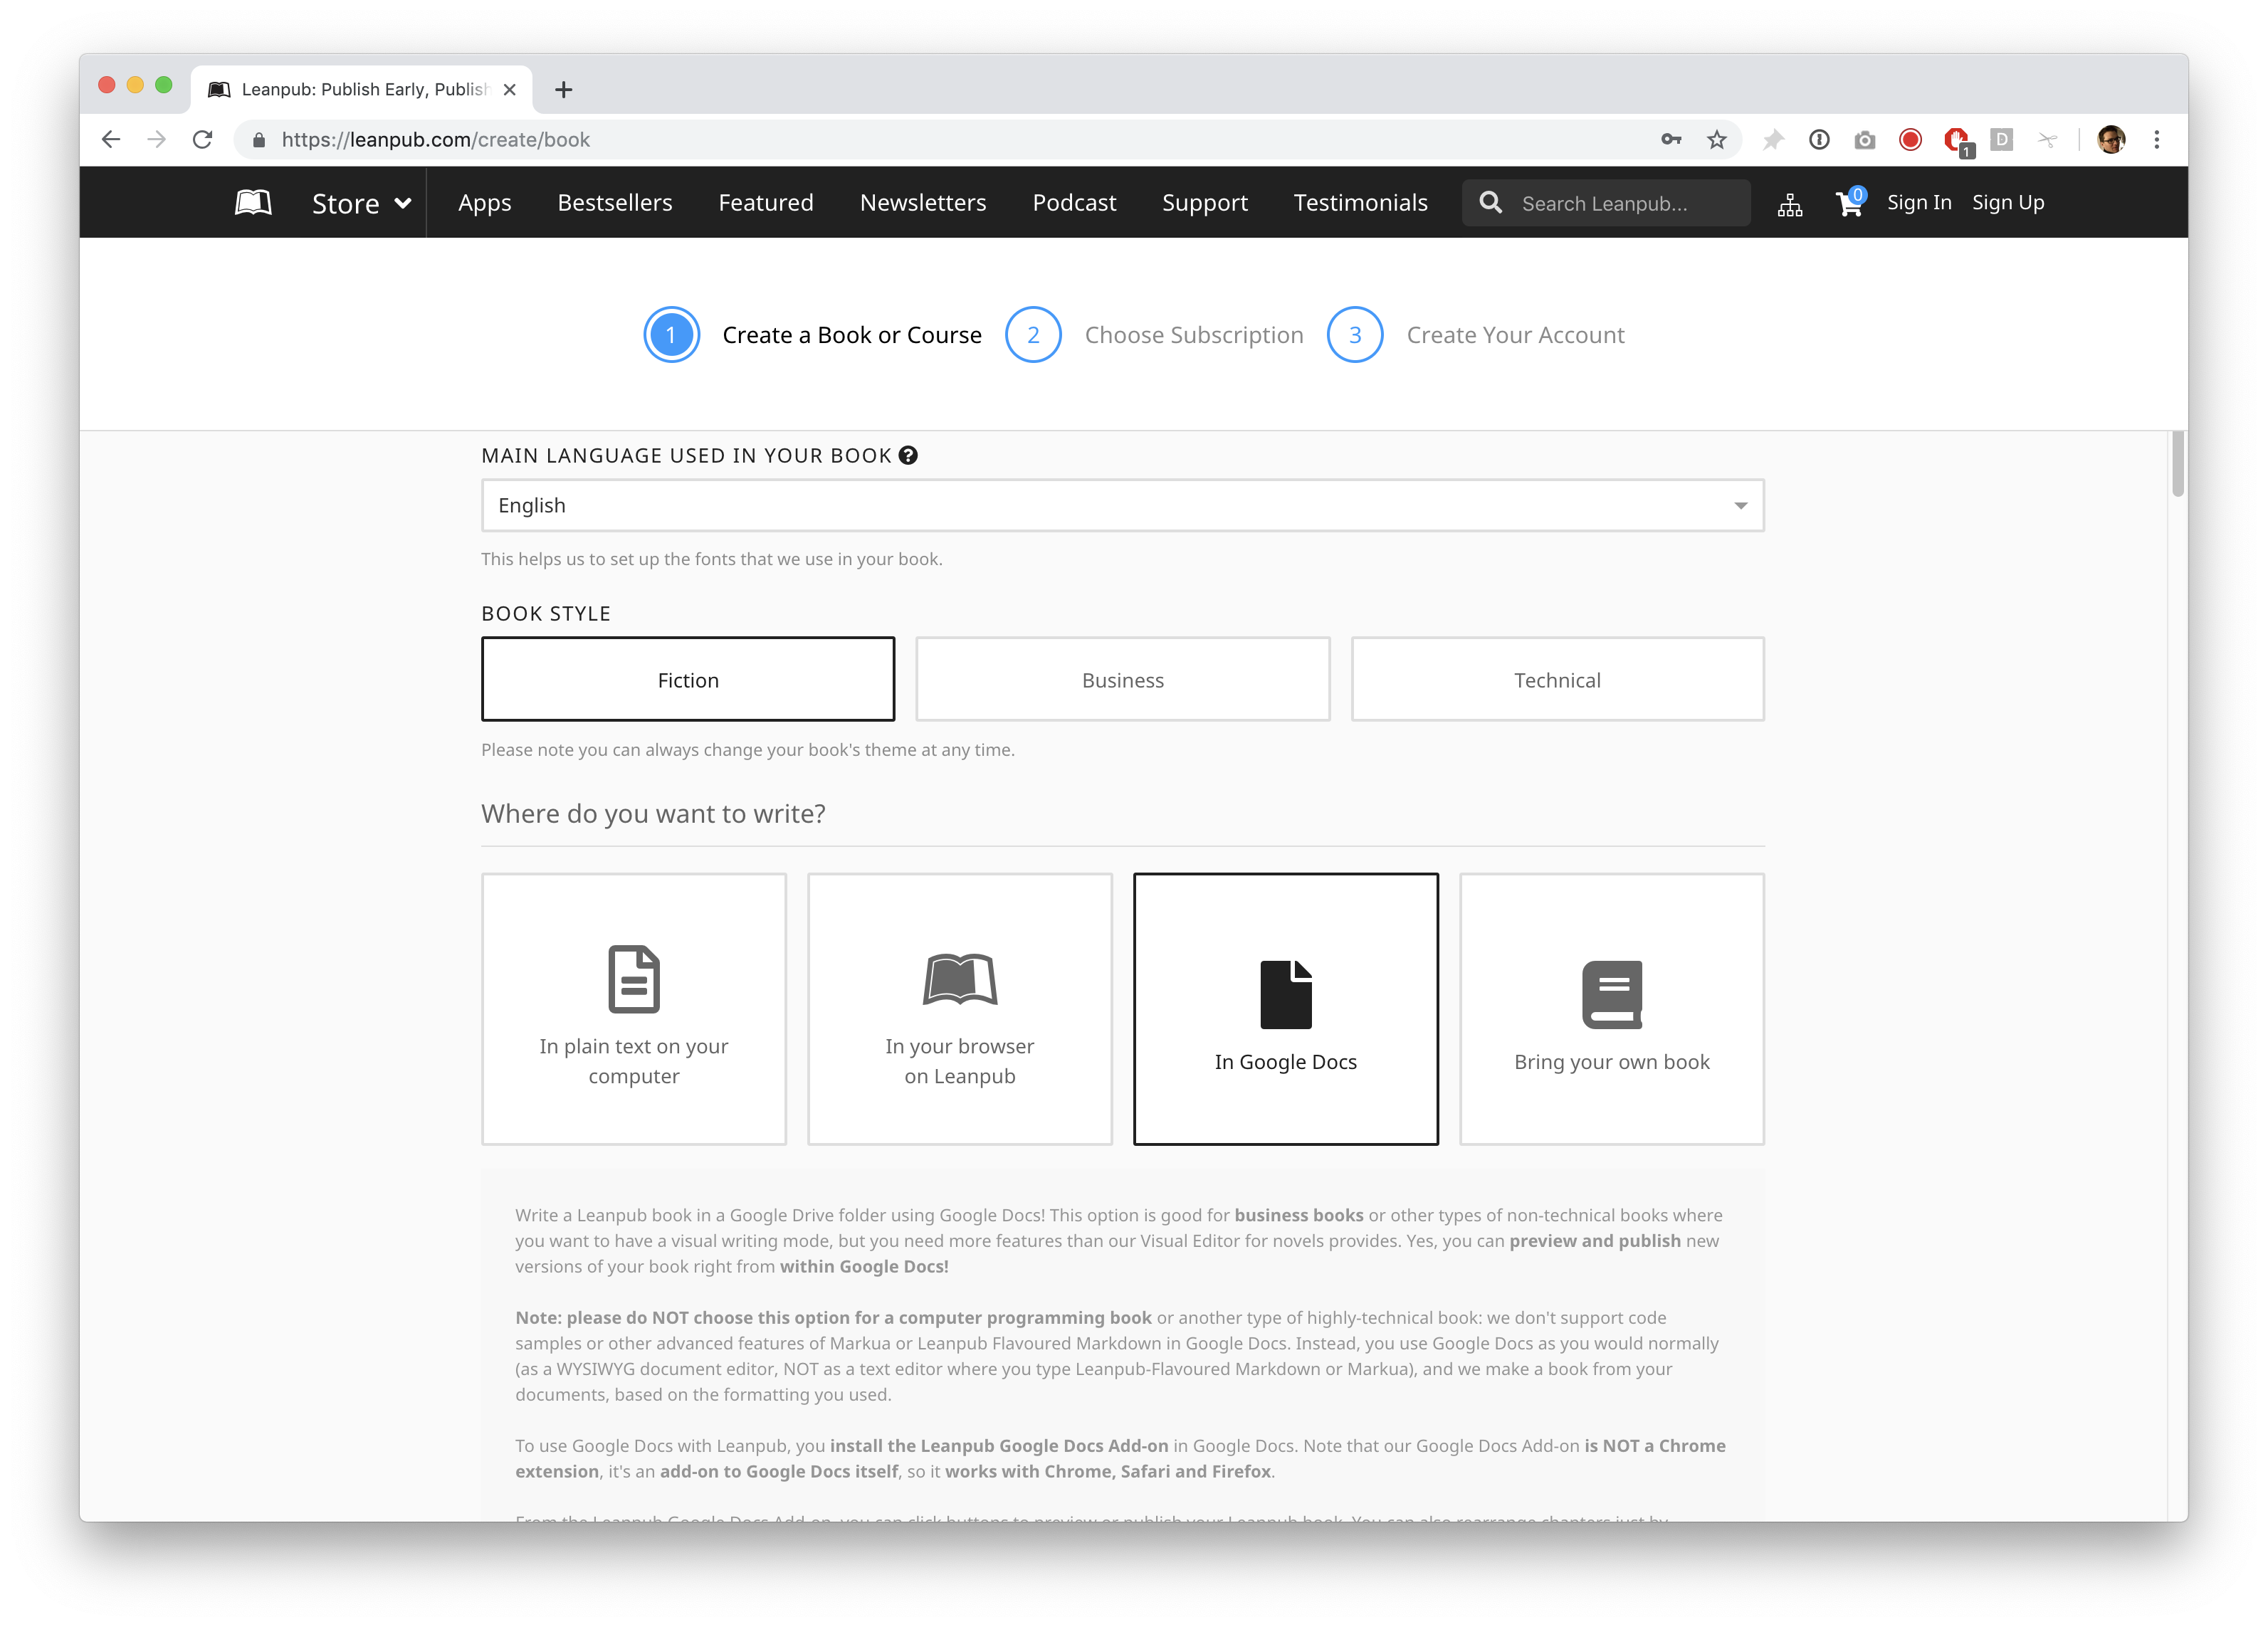Open the sitemap icon in navbar
The height and width of the screenshot is (1627, 2268).
1790,204
